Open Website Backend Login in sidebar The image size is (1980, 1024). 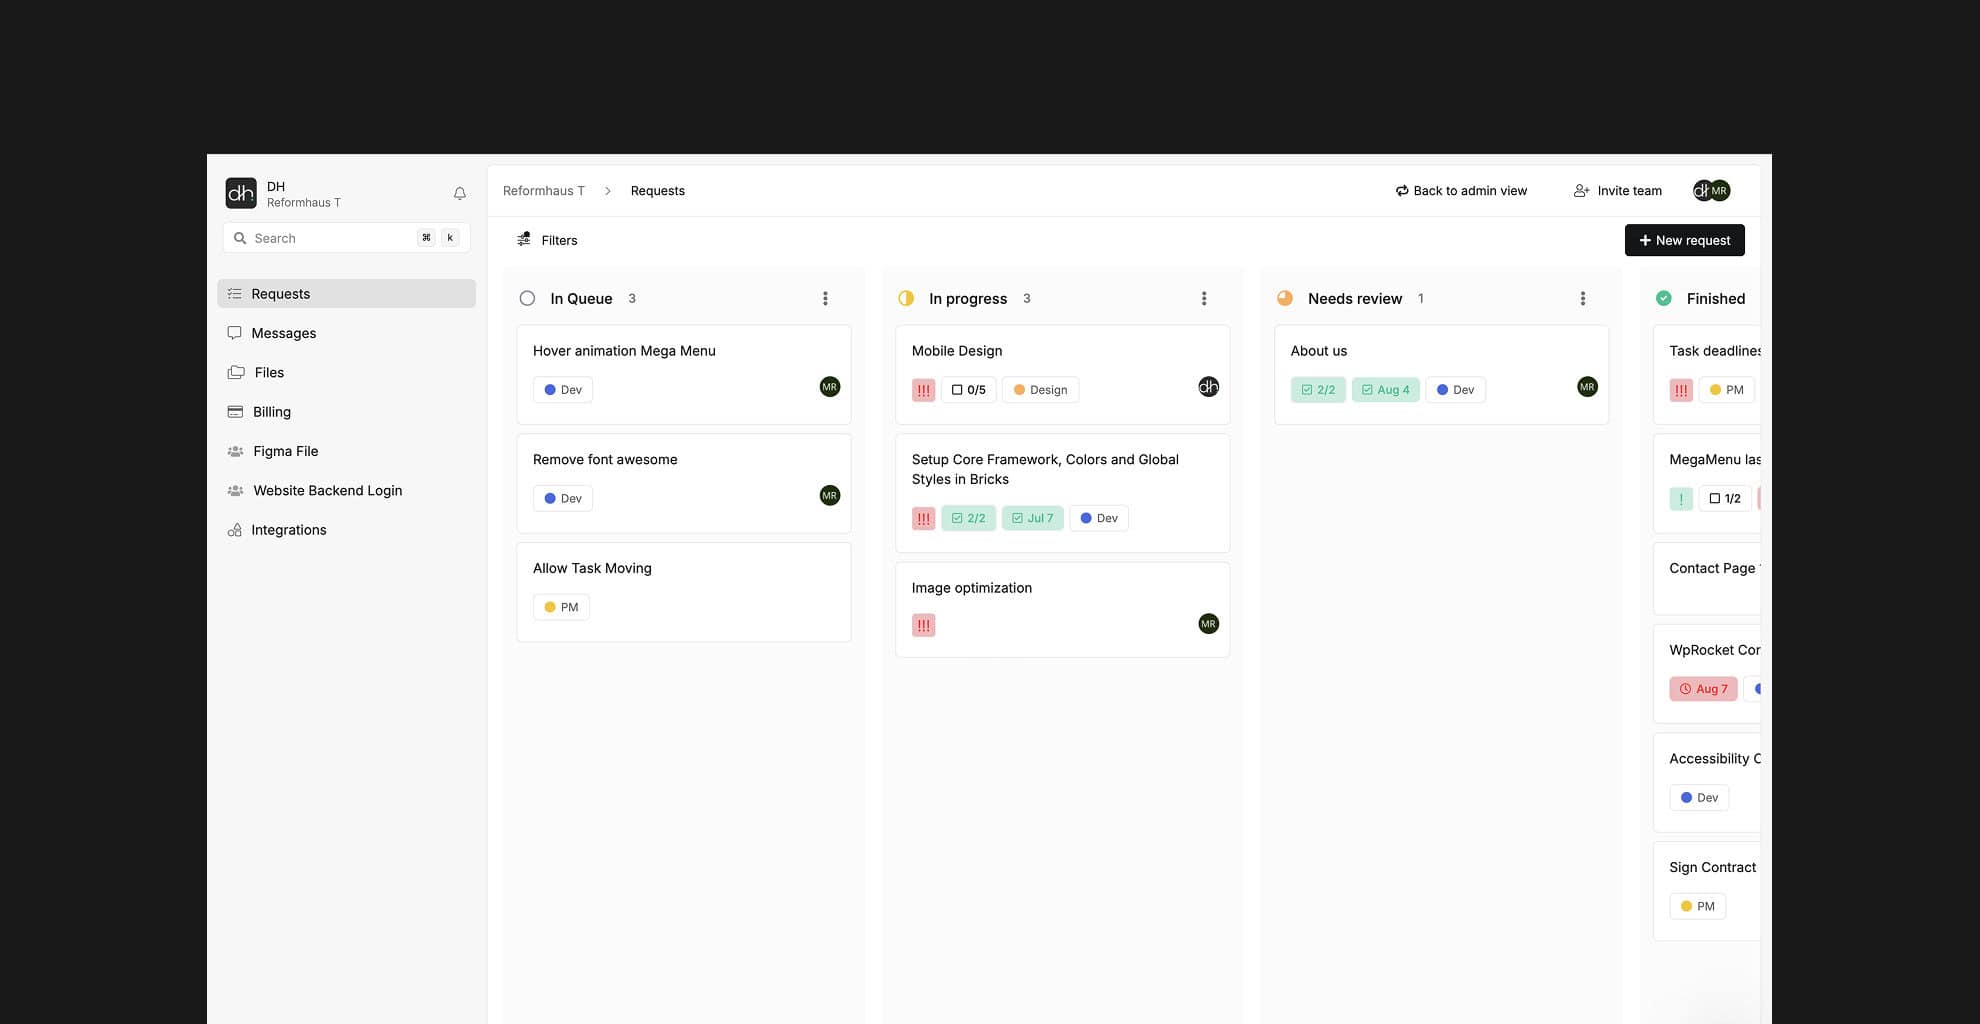(x=346, y=490)
